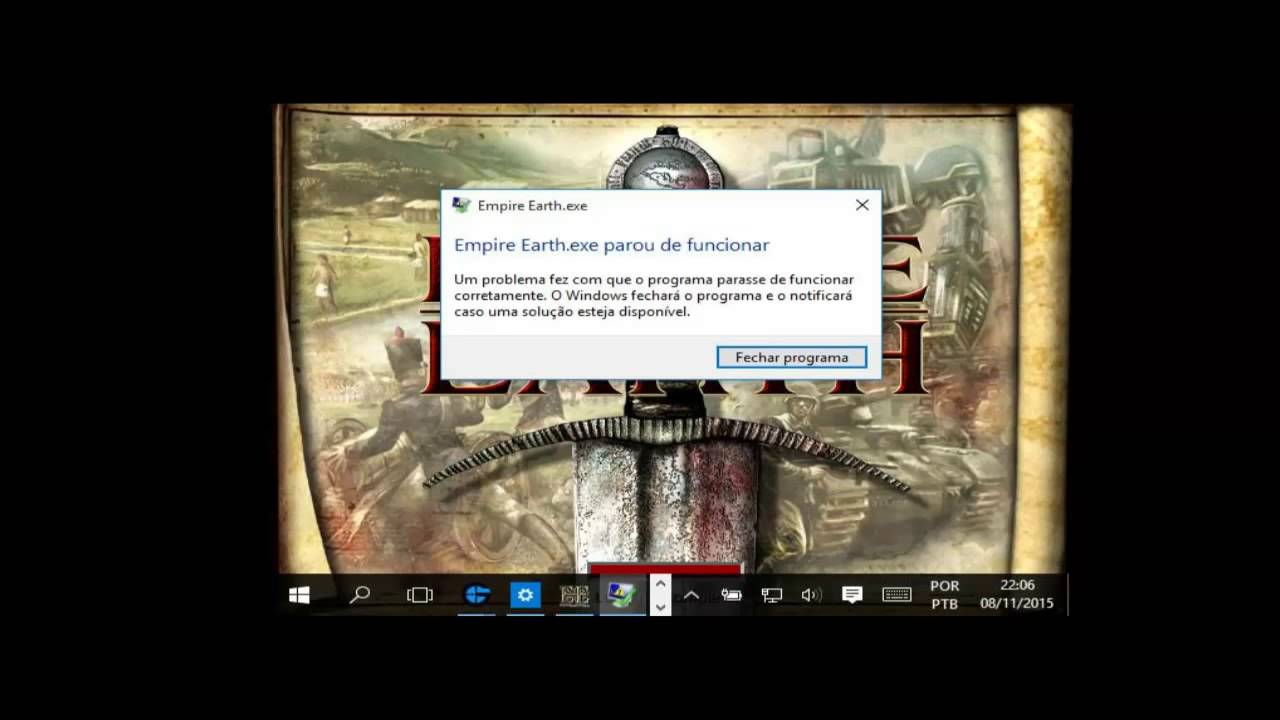
Task: Click 'Empire Earth.exe parou de funcionar' heading
Action: (x=611, y=245)
